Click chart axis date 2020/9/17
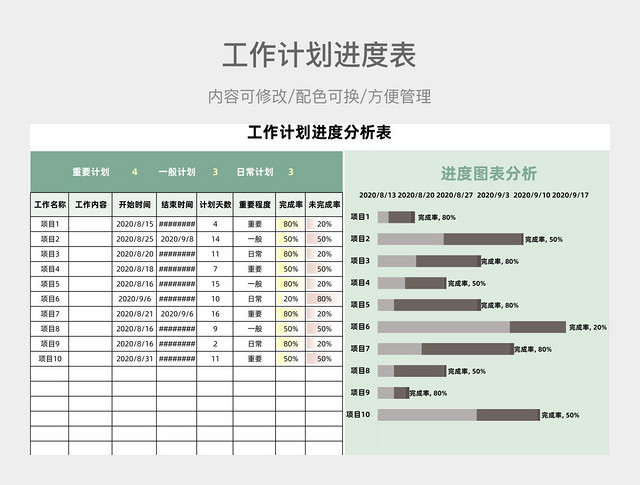Screen dimensions: 640x485 tap(570, 195)
